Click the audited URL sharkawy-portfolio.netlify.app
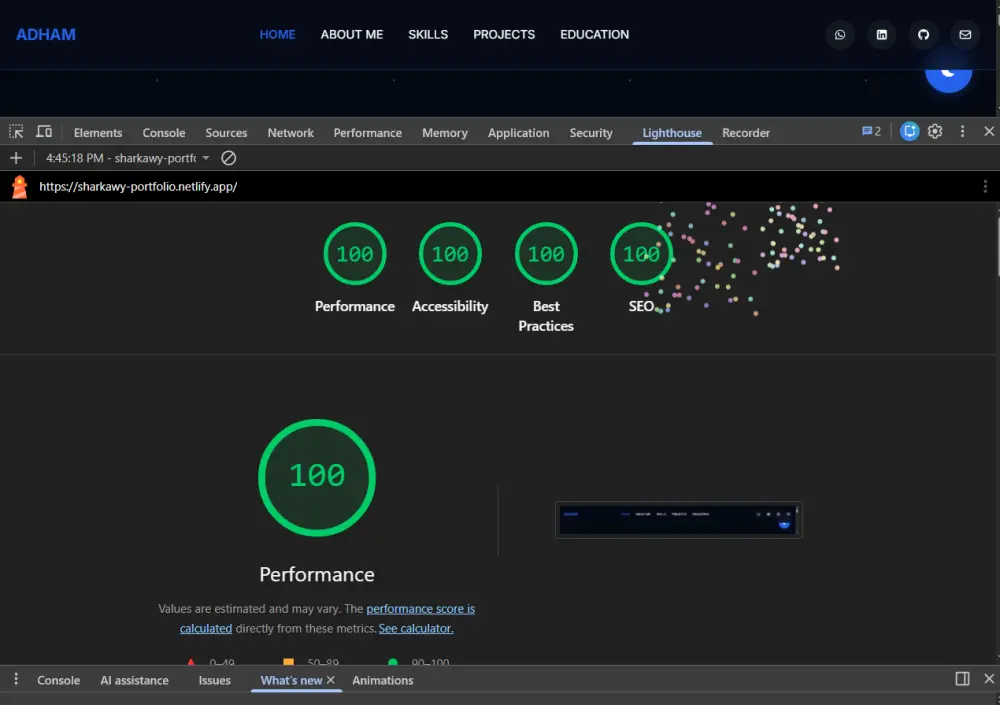This screenshot has width=1000, height=705. click(138, 186)
